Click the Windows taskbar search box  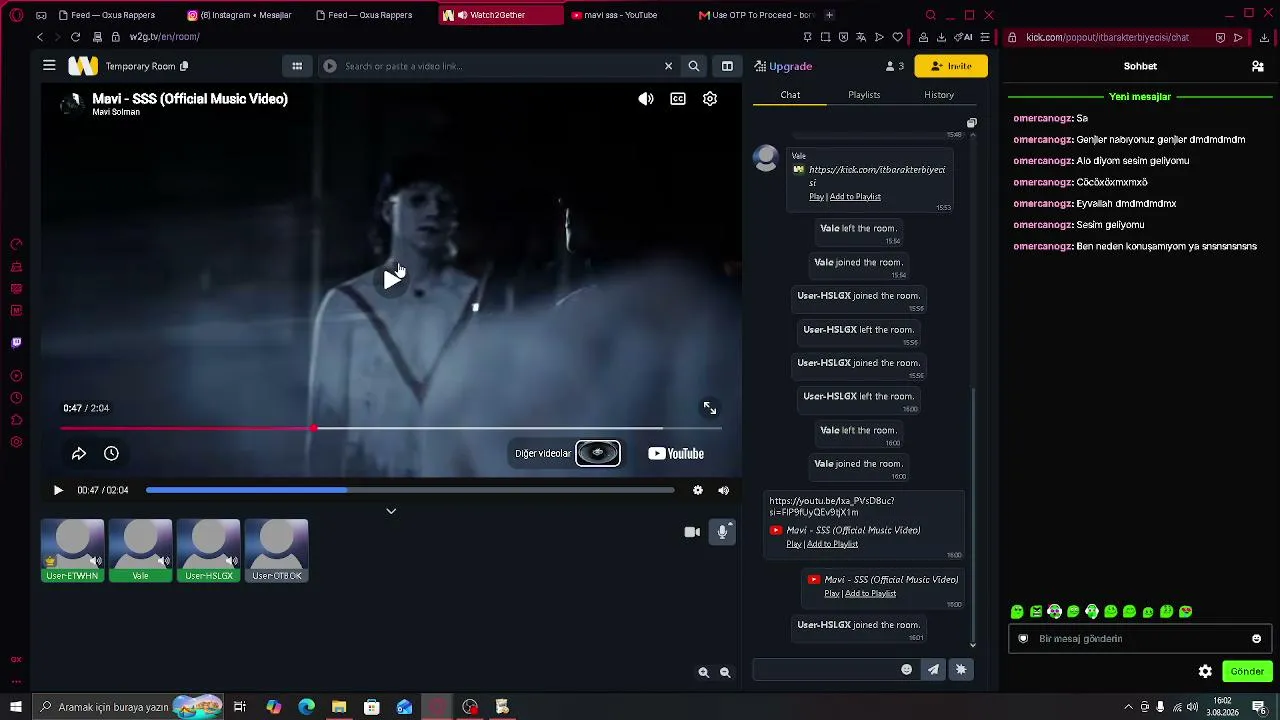pyautogui.click(x=128, y=707)
